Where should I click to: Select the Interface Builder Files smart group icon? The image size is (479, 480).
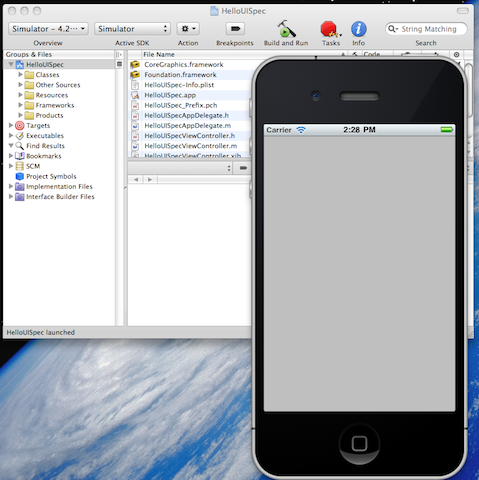coord(20,197)
